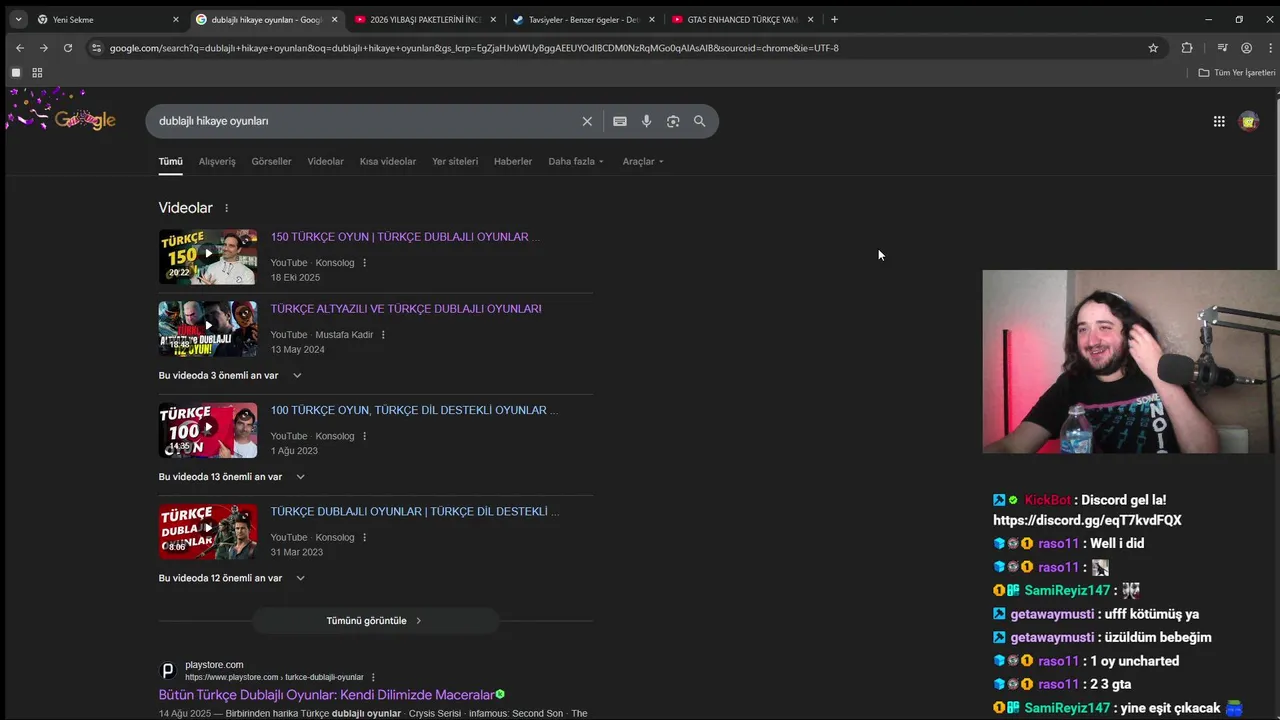The width and height of the screenshot is (1280, 720).
Task: Open options for 150 TÜRKÇE OYUN result
Action: 364,263
